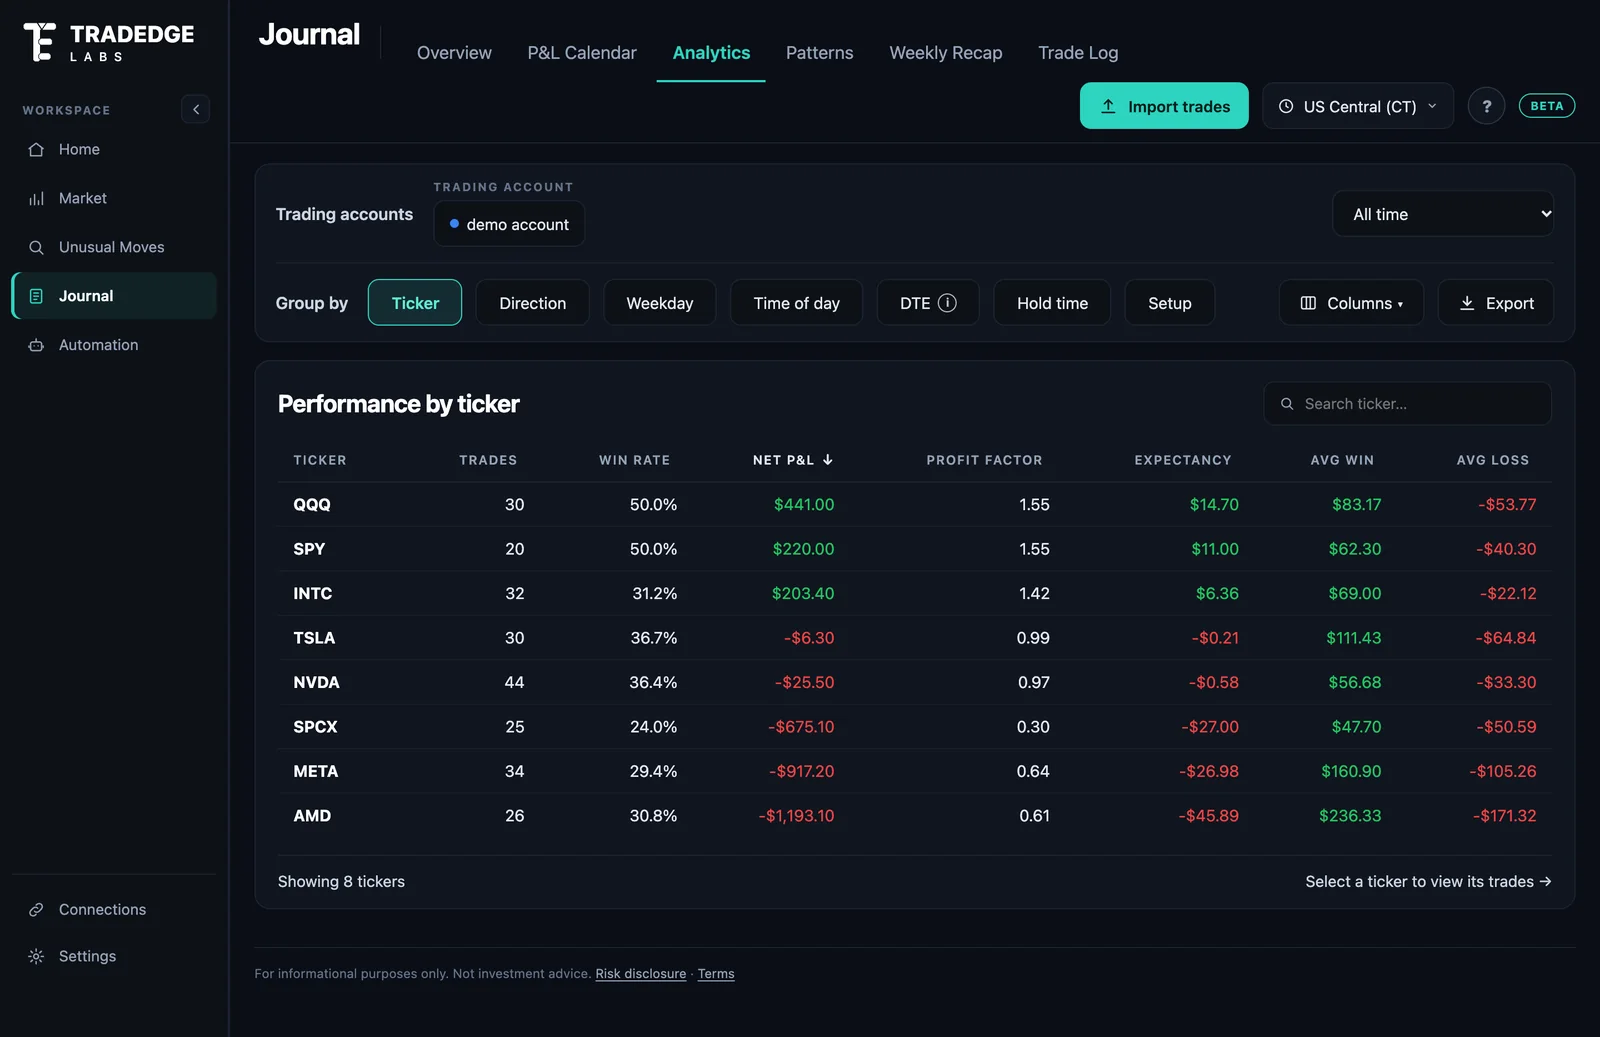Open the All time period dropdown

[x=1443, y=214]
